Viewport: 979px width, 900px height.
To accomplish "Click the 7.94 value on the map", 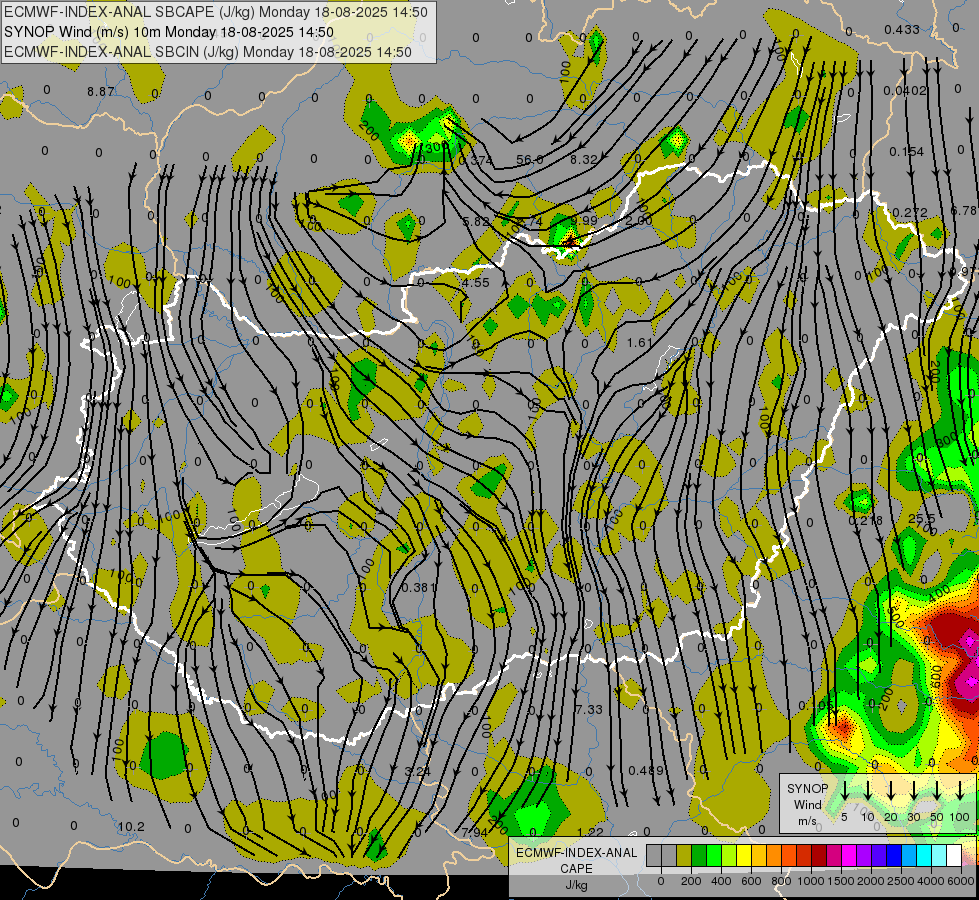I will (475, 833).
